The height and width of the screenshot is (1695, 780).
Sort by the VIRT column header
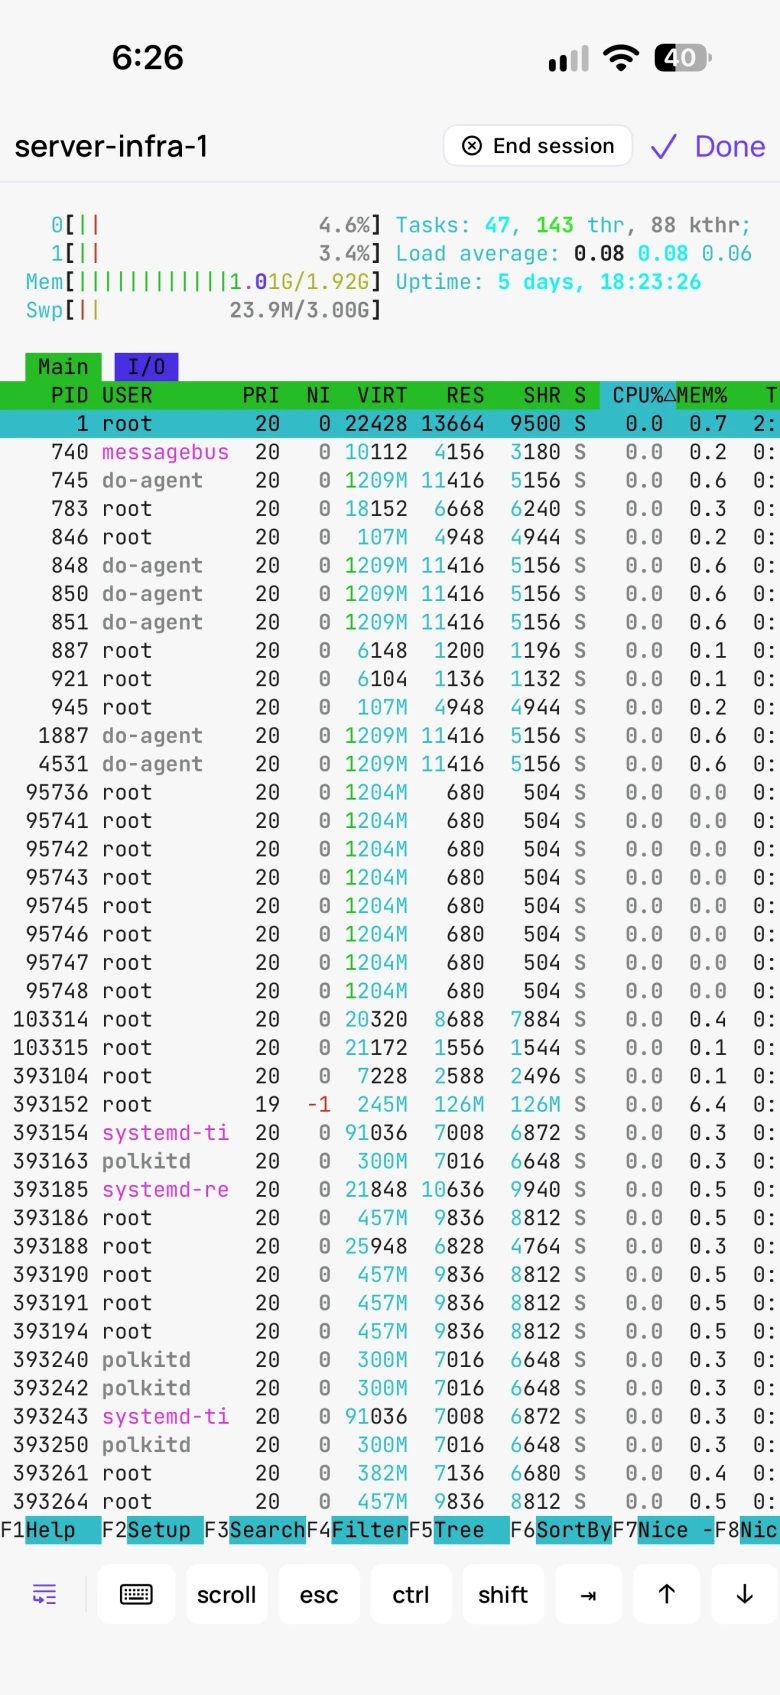(x=382, y=395)
